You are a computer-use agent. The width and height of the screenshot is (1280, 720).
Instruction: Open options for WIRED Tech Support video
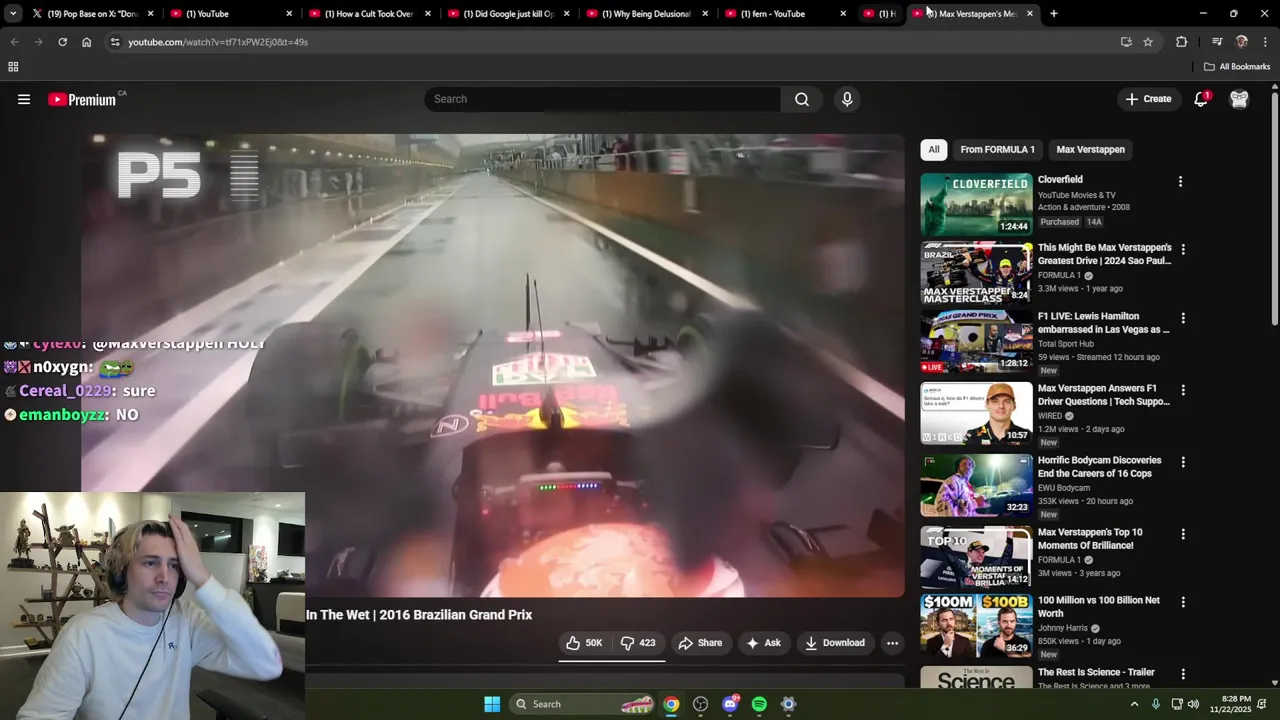1183,390
